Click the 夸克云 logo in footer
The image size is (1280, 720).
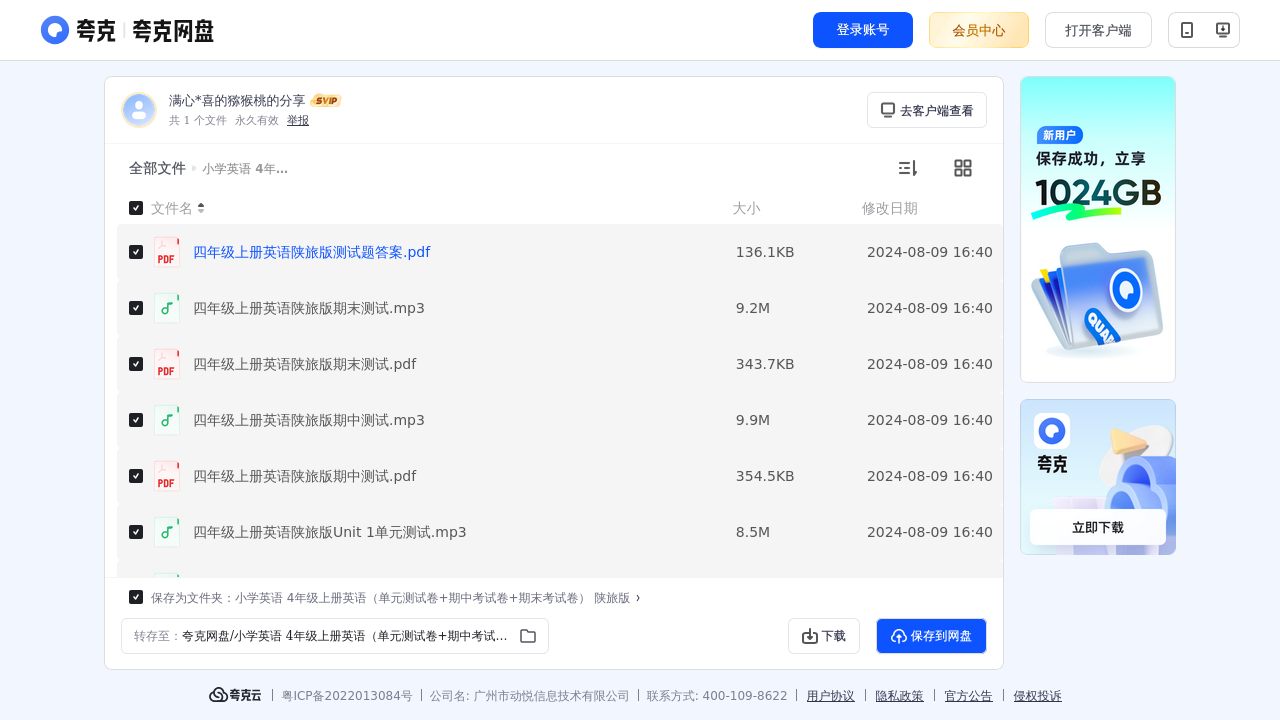click(235, 695)
